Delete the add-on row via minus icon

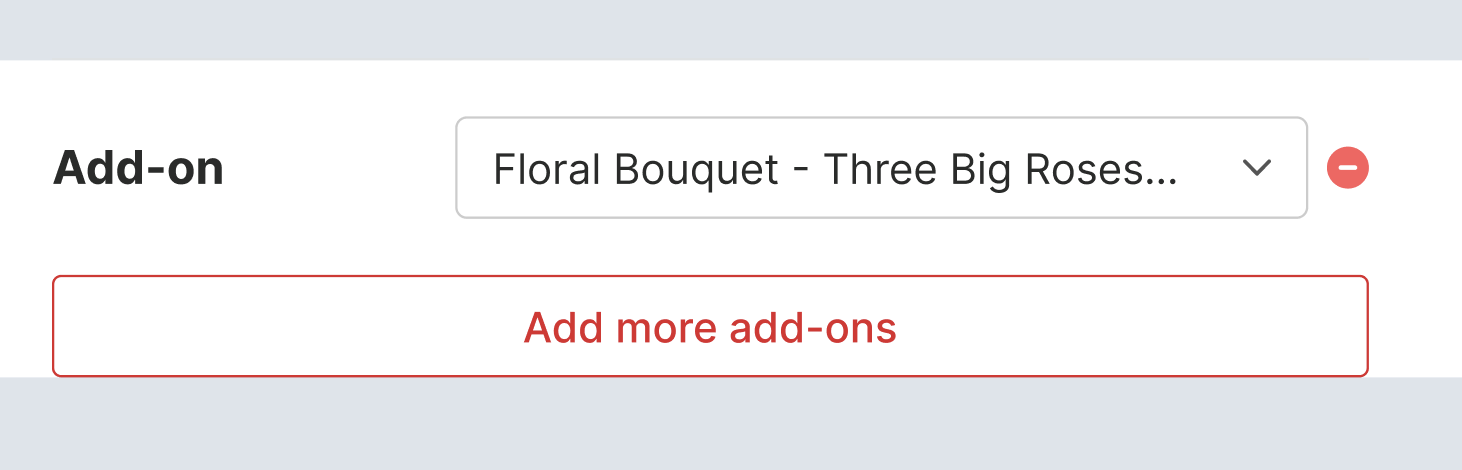tap(1347, 168)
